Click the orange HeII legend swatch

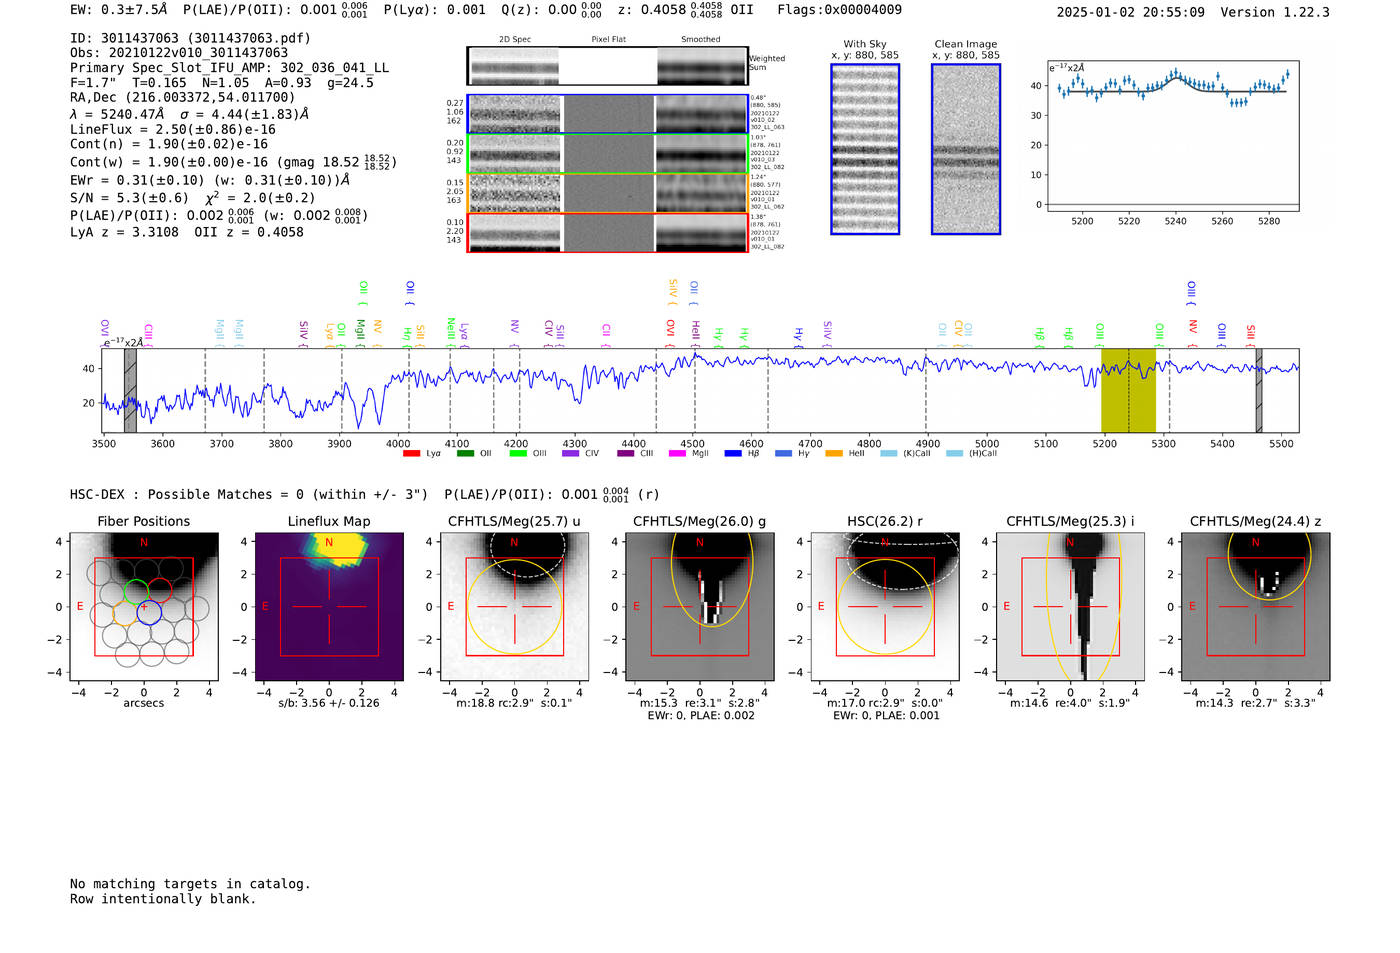[834, 453]
